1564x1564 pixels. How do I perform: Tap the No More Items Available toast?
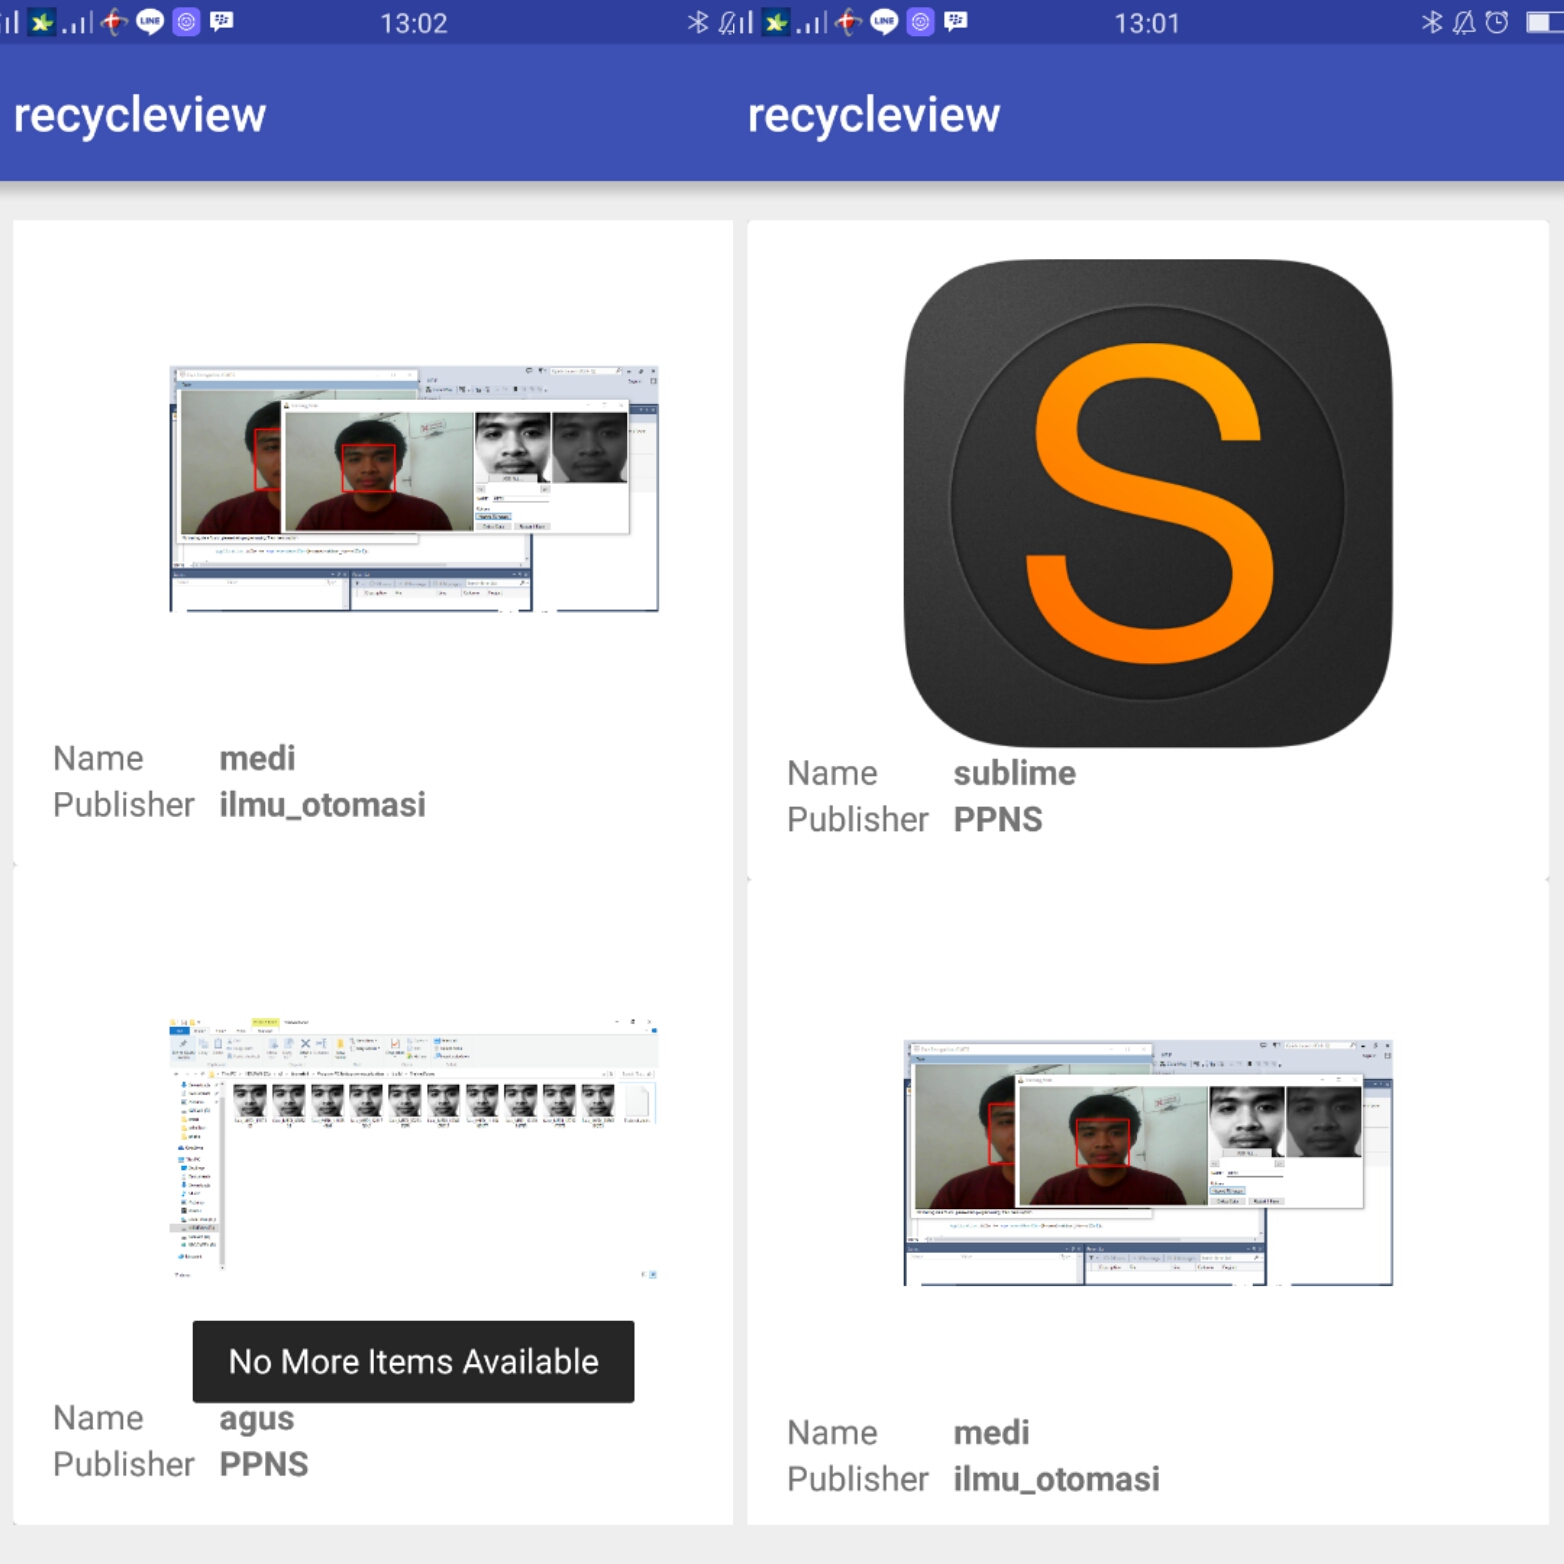click(x=413, y=1361)
